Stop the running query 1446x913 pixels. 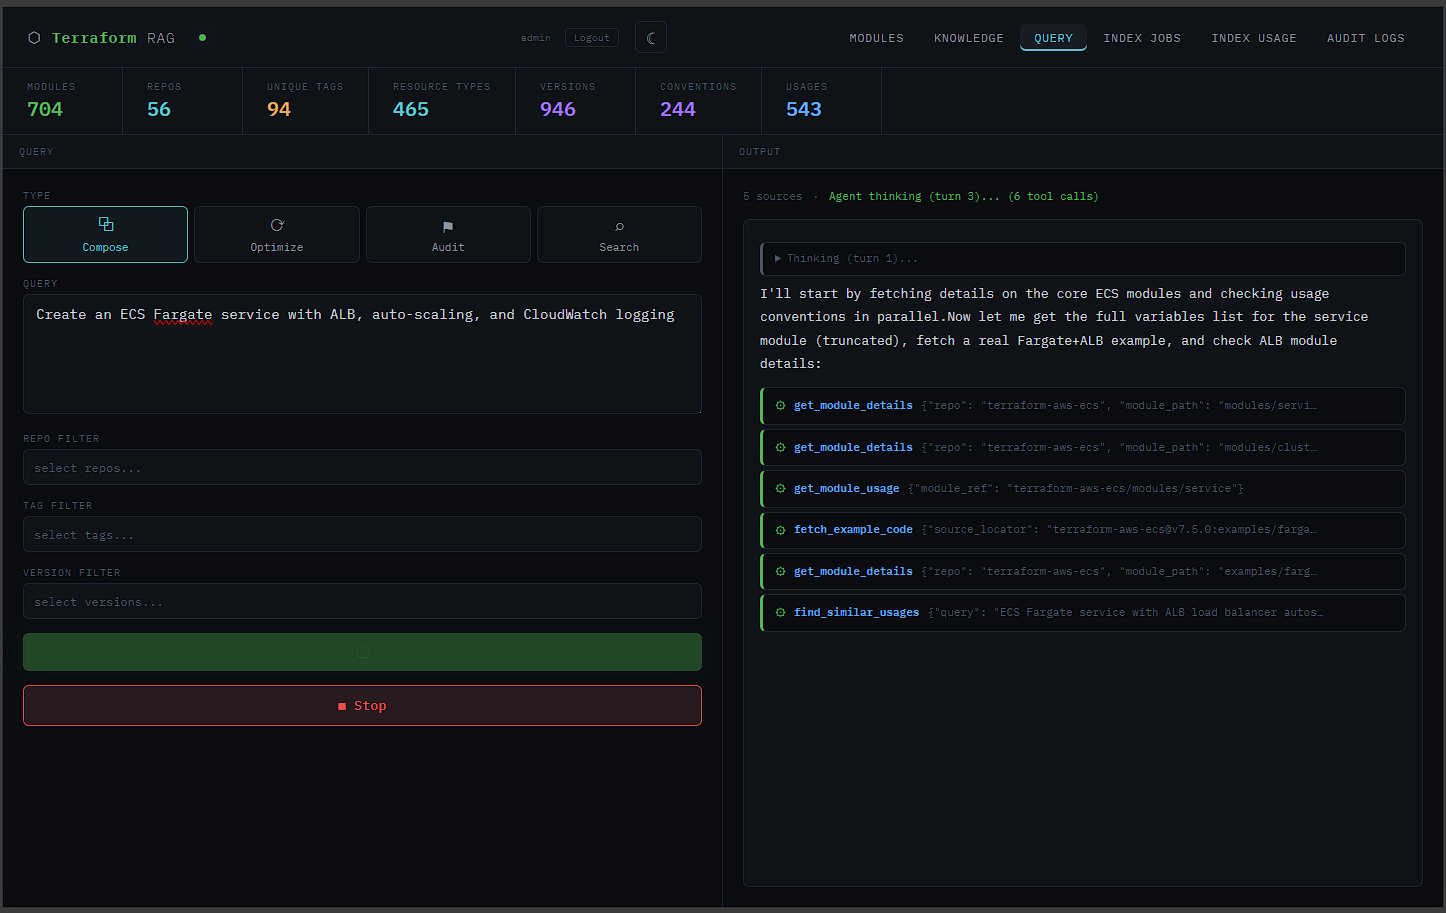coord(362,706)
